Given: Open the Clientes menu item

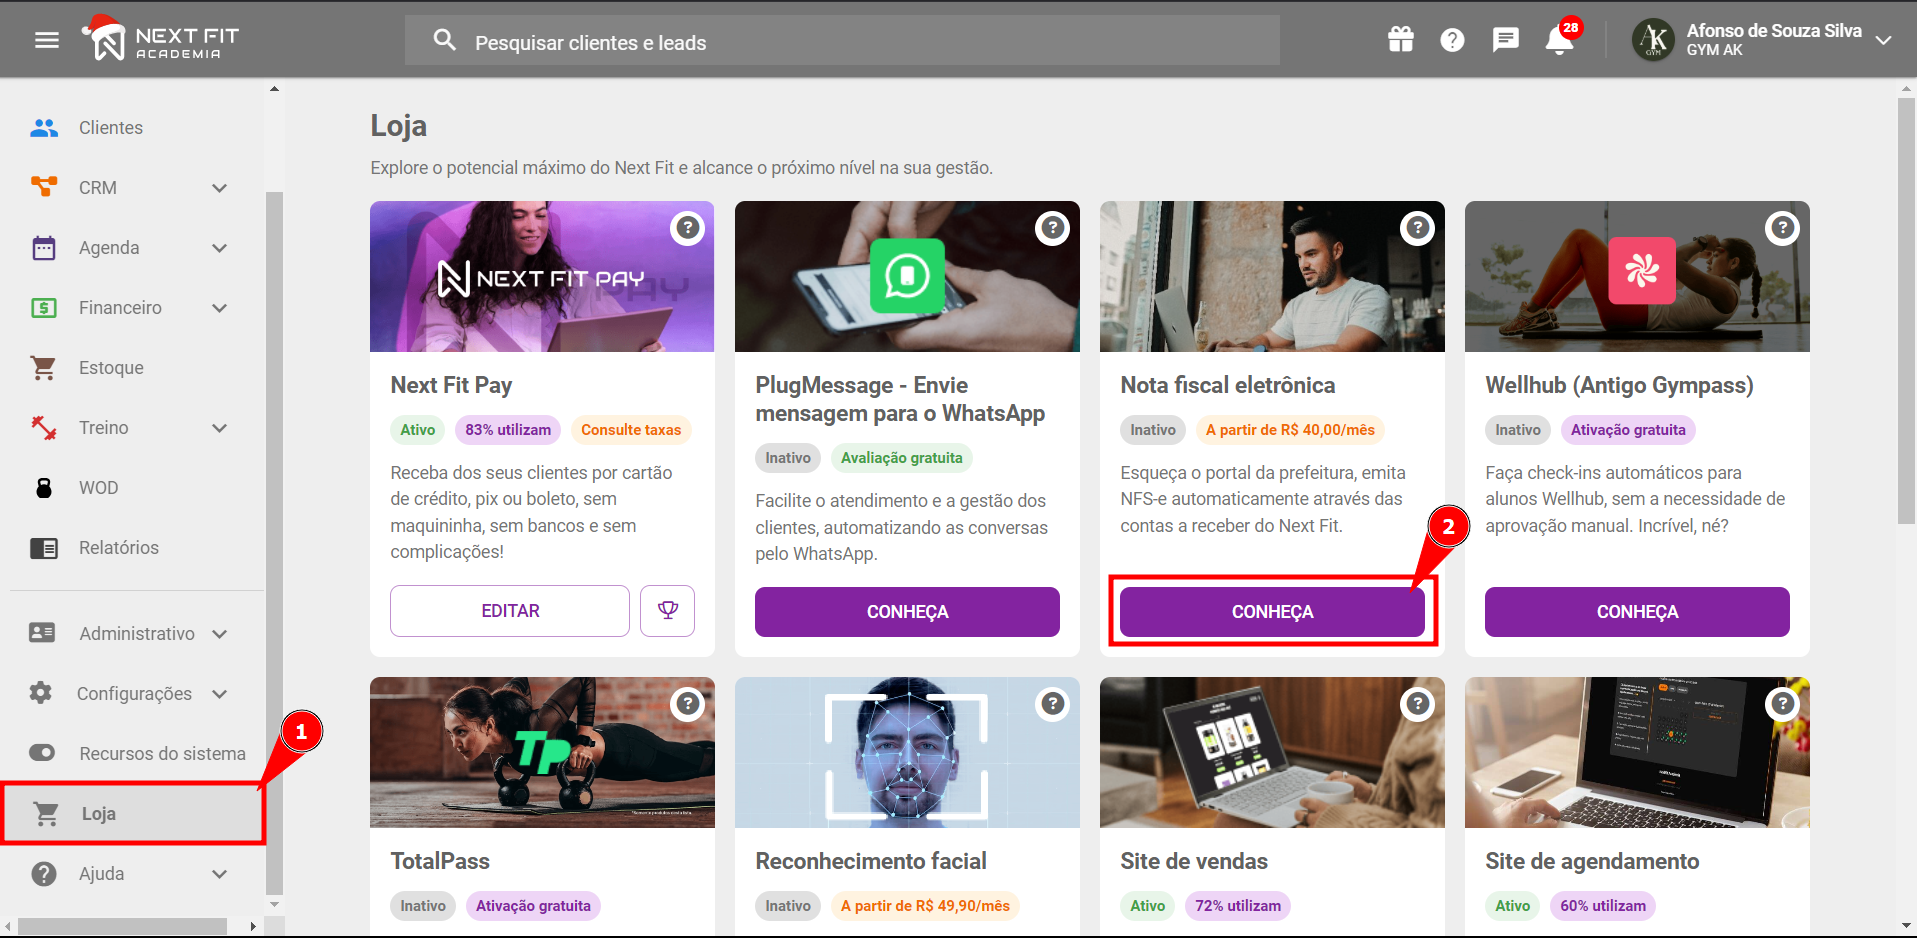Looking at the screenshot, I should pos(133,128).
